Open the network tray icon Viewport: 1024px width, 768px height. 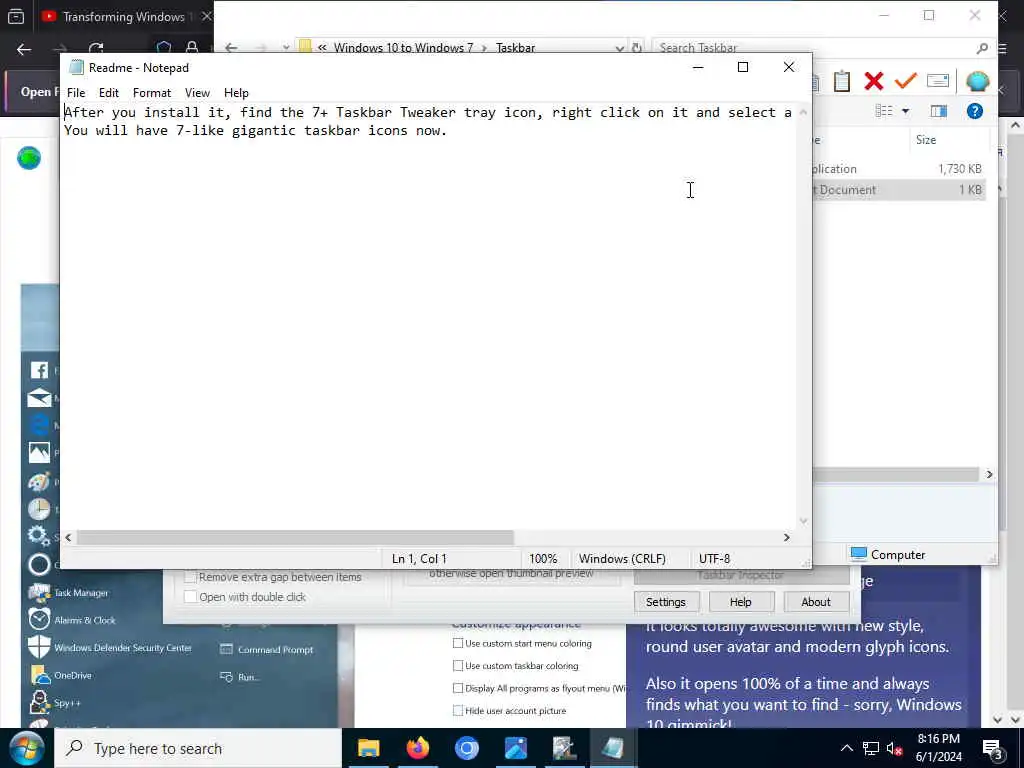(871, 748)
